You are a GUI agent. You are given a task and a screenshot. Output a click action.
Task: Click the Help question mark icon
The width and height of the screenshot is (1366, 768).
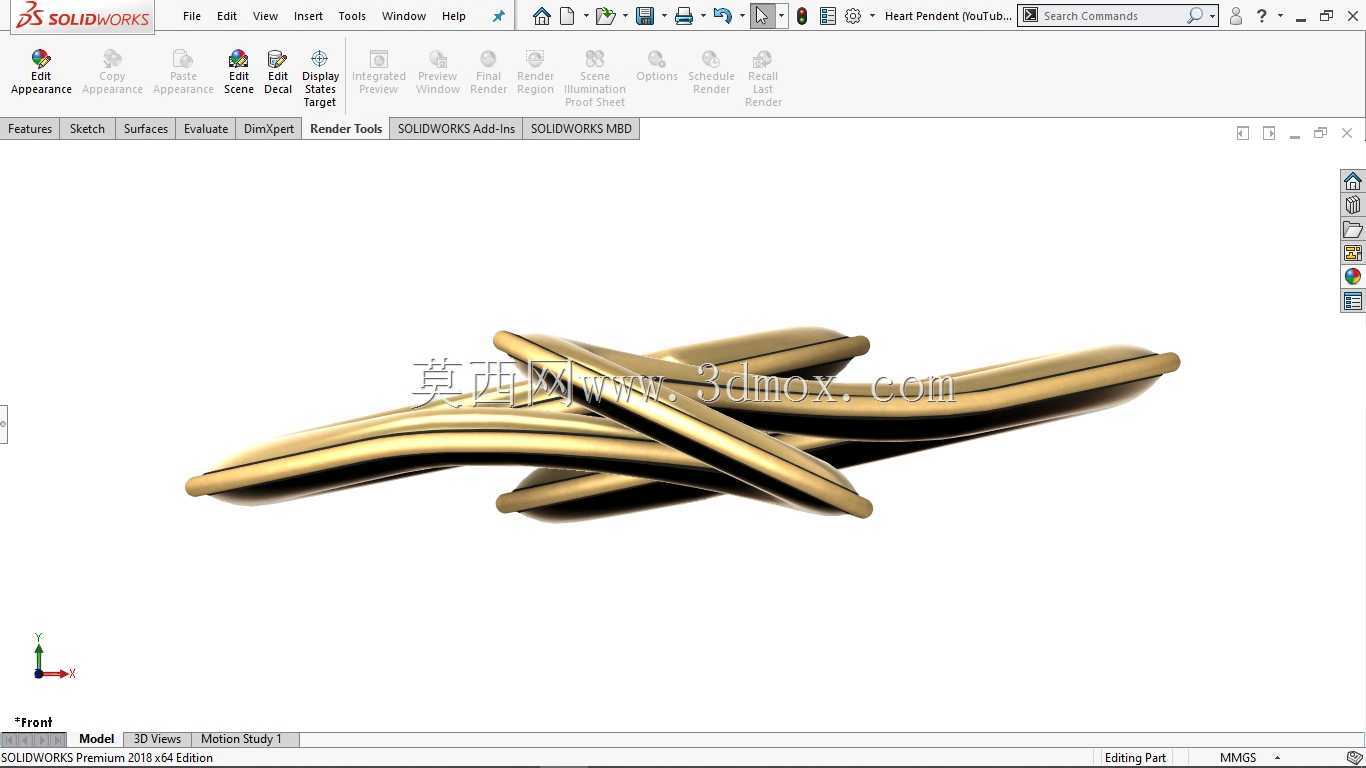click(1262, 16)
